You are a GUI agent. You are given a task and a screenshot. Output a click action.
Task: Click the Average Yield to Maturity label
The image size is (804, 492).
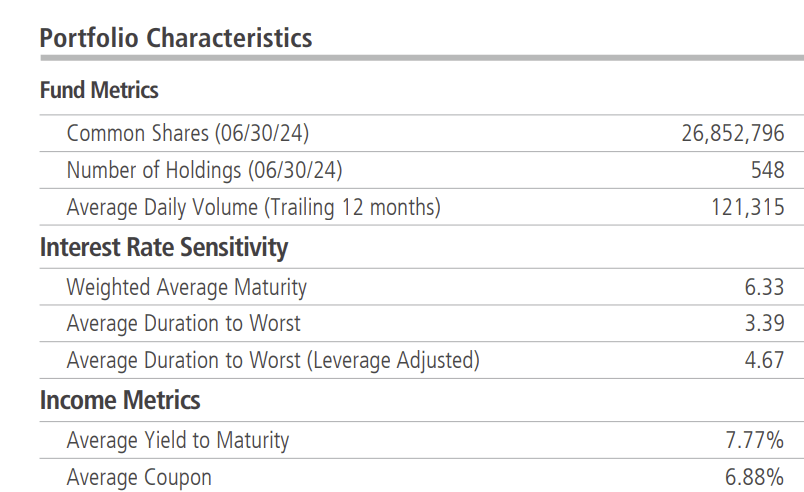click(x=178, y=440)
